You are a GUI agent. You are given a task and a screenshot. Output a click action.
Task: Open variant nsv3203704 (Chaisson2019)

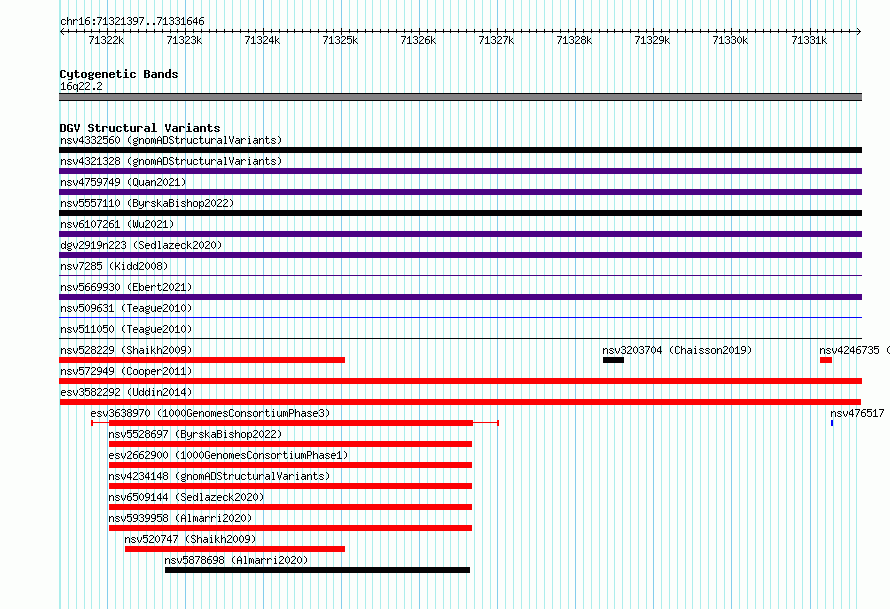tap(677, 350)
